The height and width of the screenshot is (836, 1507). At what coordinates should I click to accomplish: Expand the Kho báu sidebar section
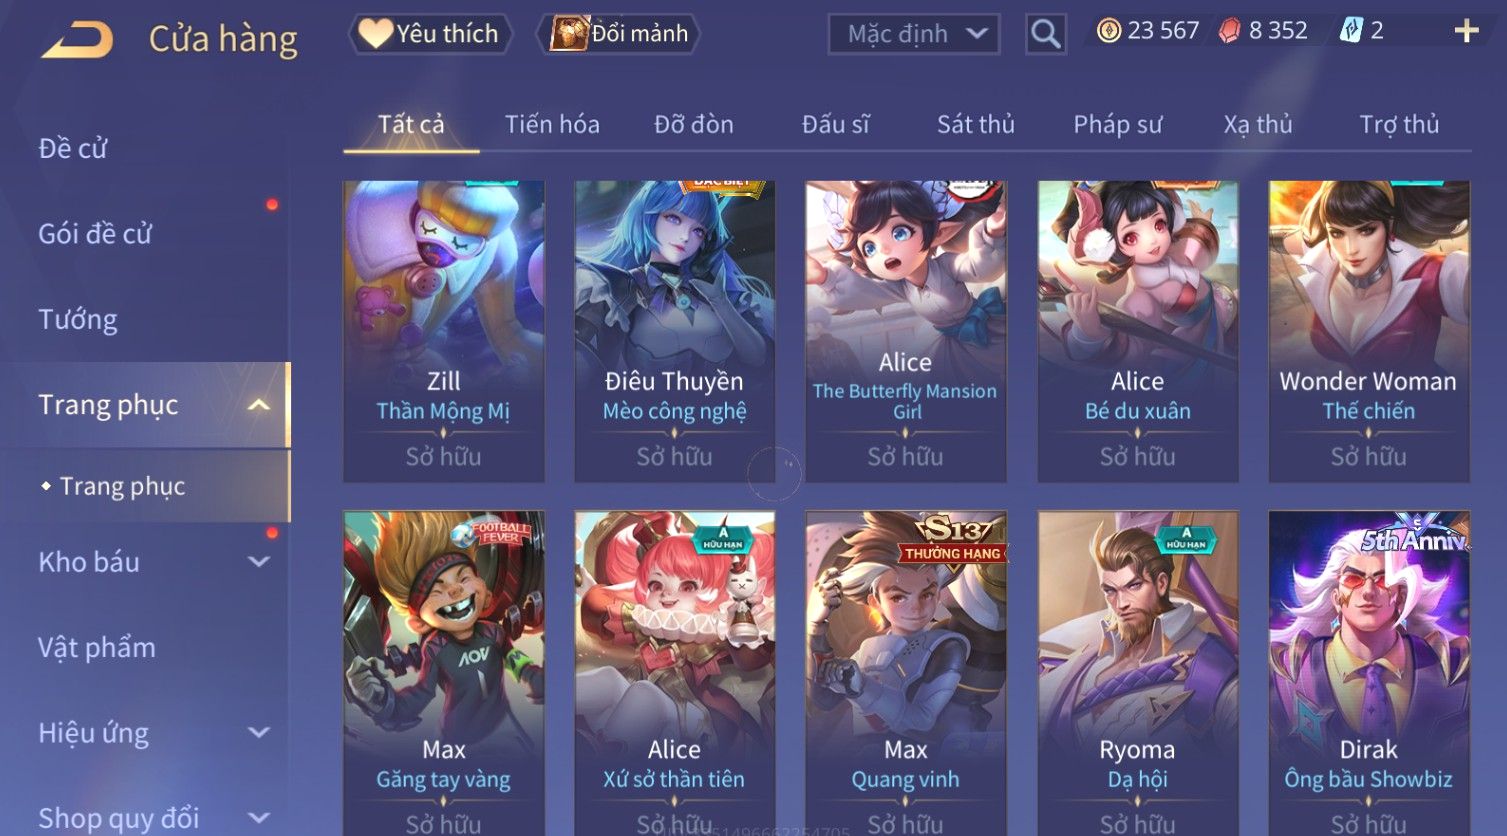pos(259,562)
